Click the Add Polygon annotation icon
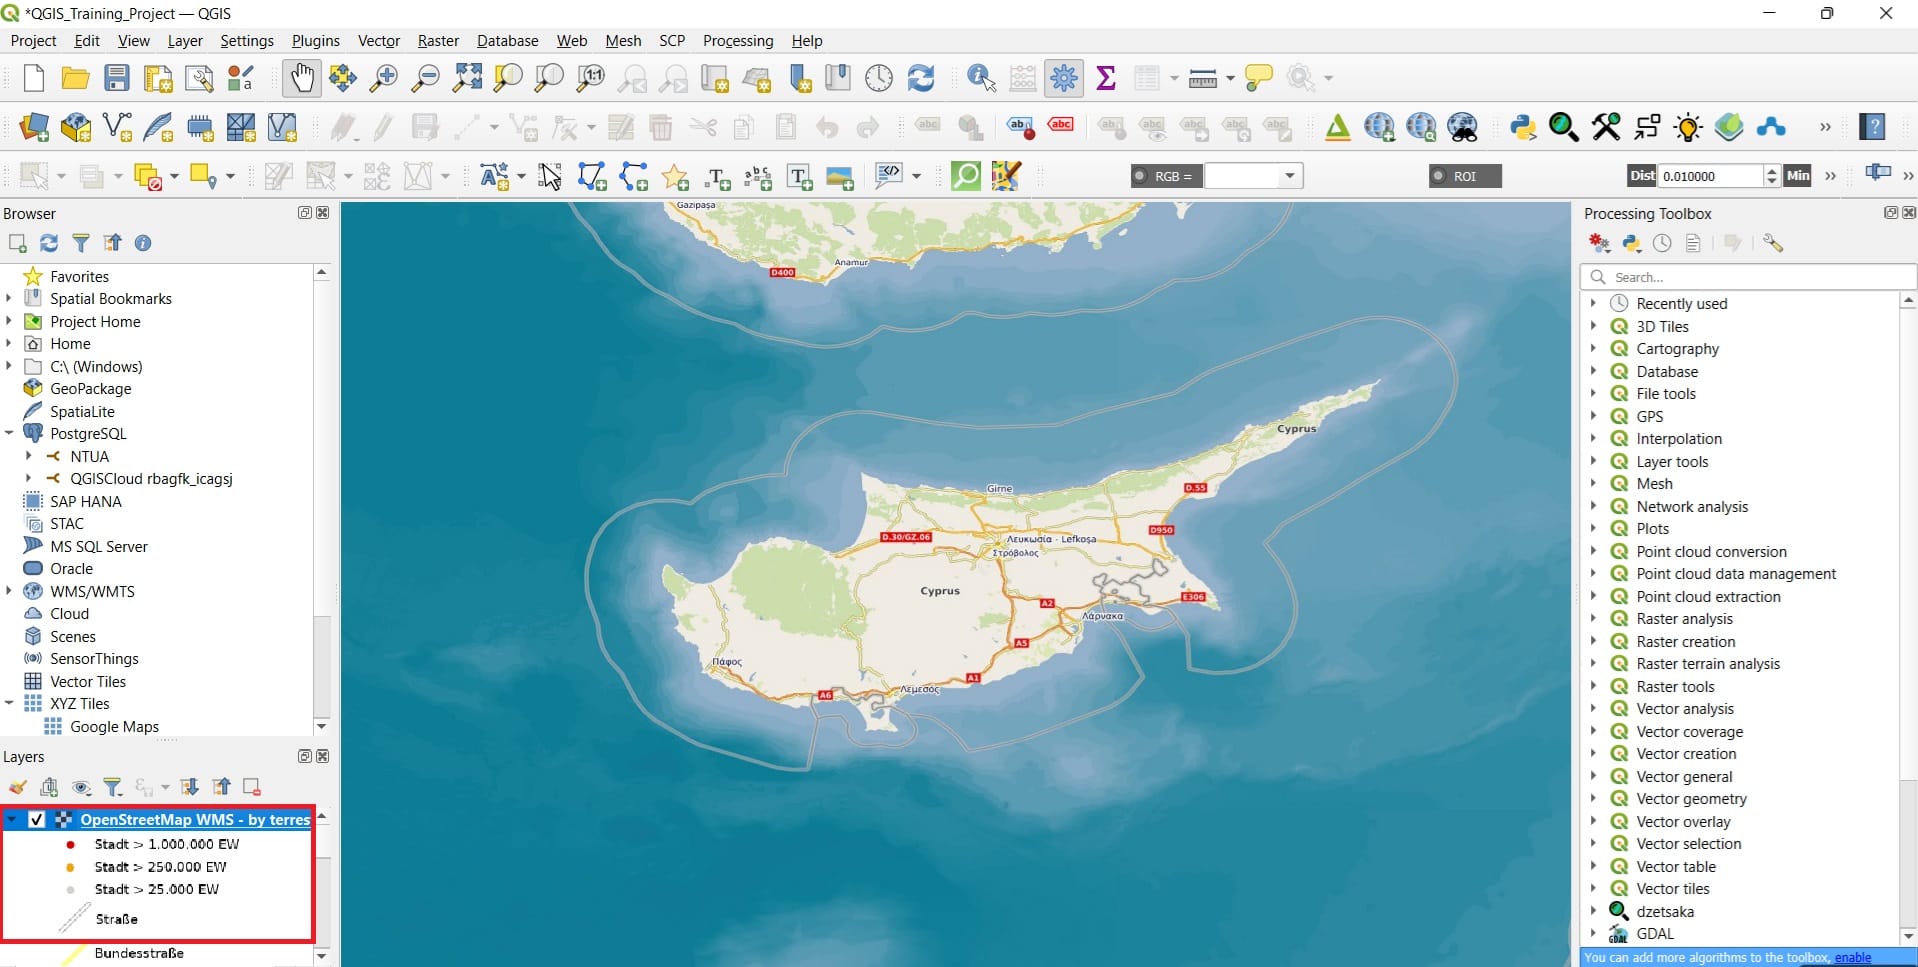This screenshot has width=1918, height=967. coord(592,177)
